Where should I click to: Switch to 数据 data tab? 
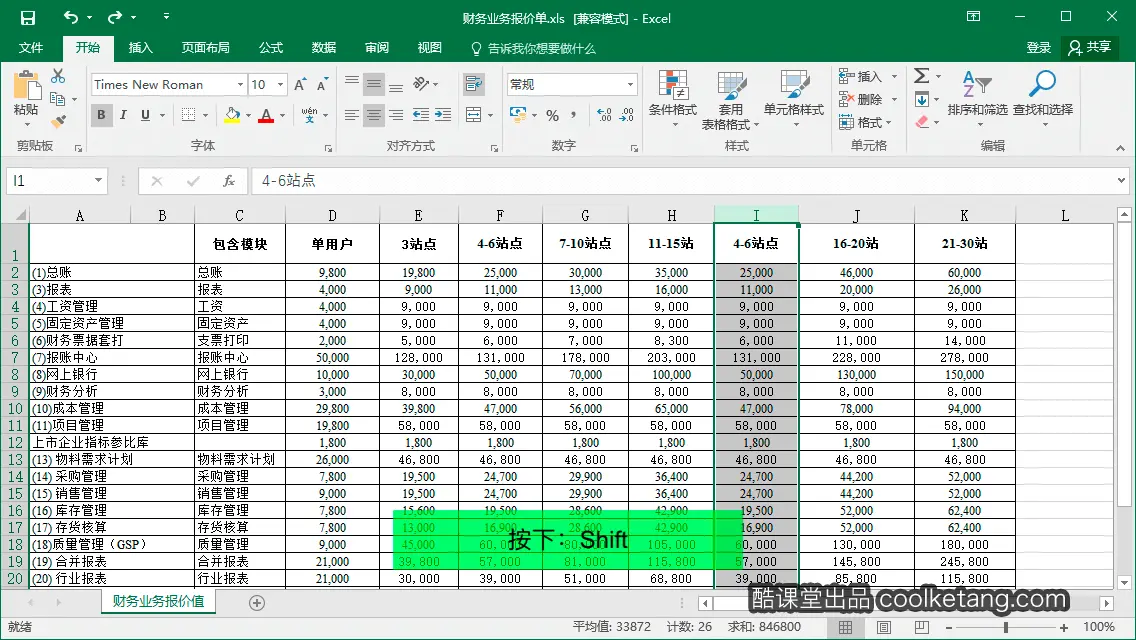click(x=324, y=48)
